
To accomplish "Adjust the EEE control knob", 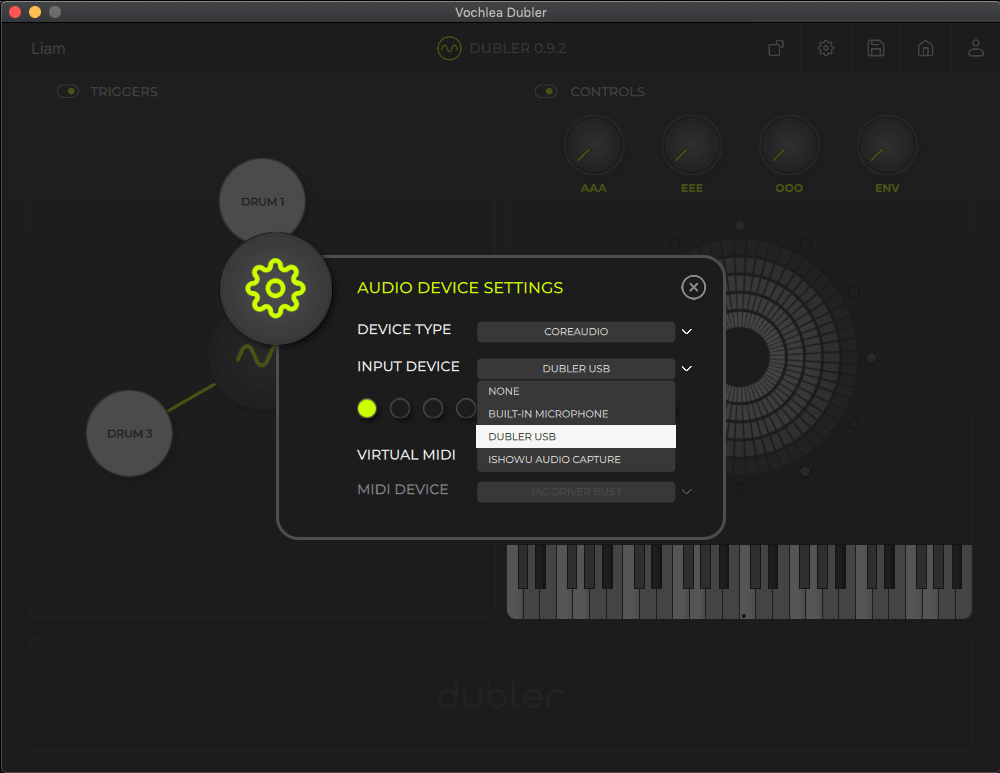I will 692,146.
